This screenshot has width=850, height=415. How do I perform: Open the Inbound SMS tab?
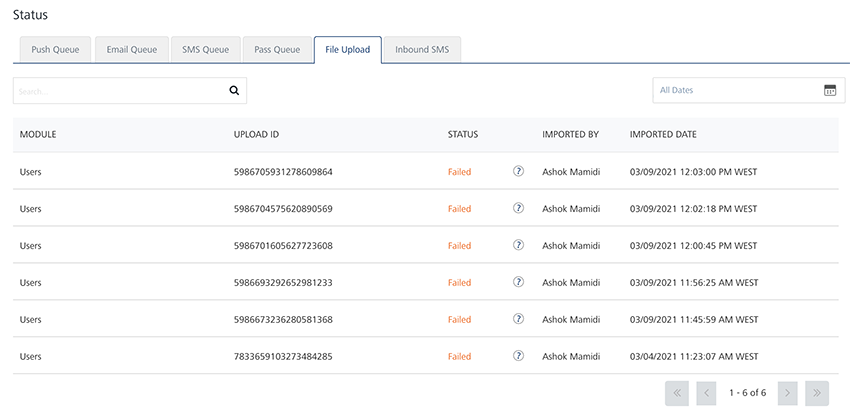click(422, 50)
